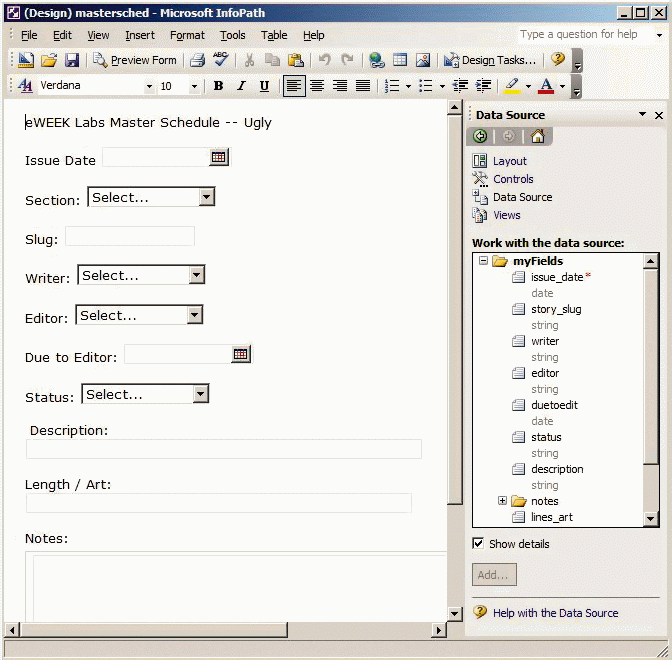Click the Decrease Indent icon
Screen dimensions: 672x660
(x=461, y=86)
